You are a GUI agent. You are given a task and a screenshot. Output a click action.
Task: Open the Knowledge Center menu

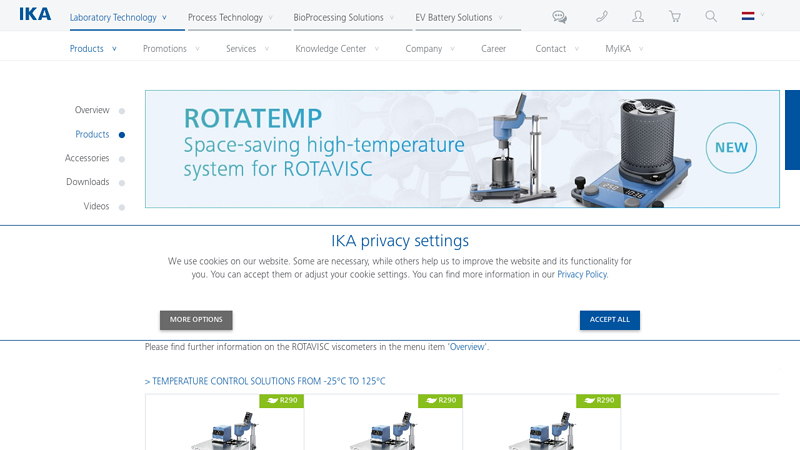coord(331,48)
